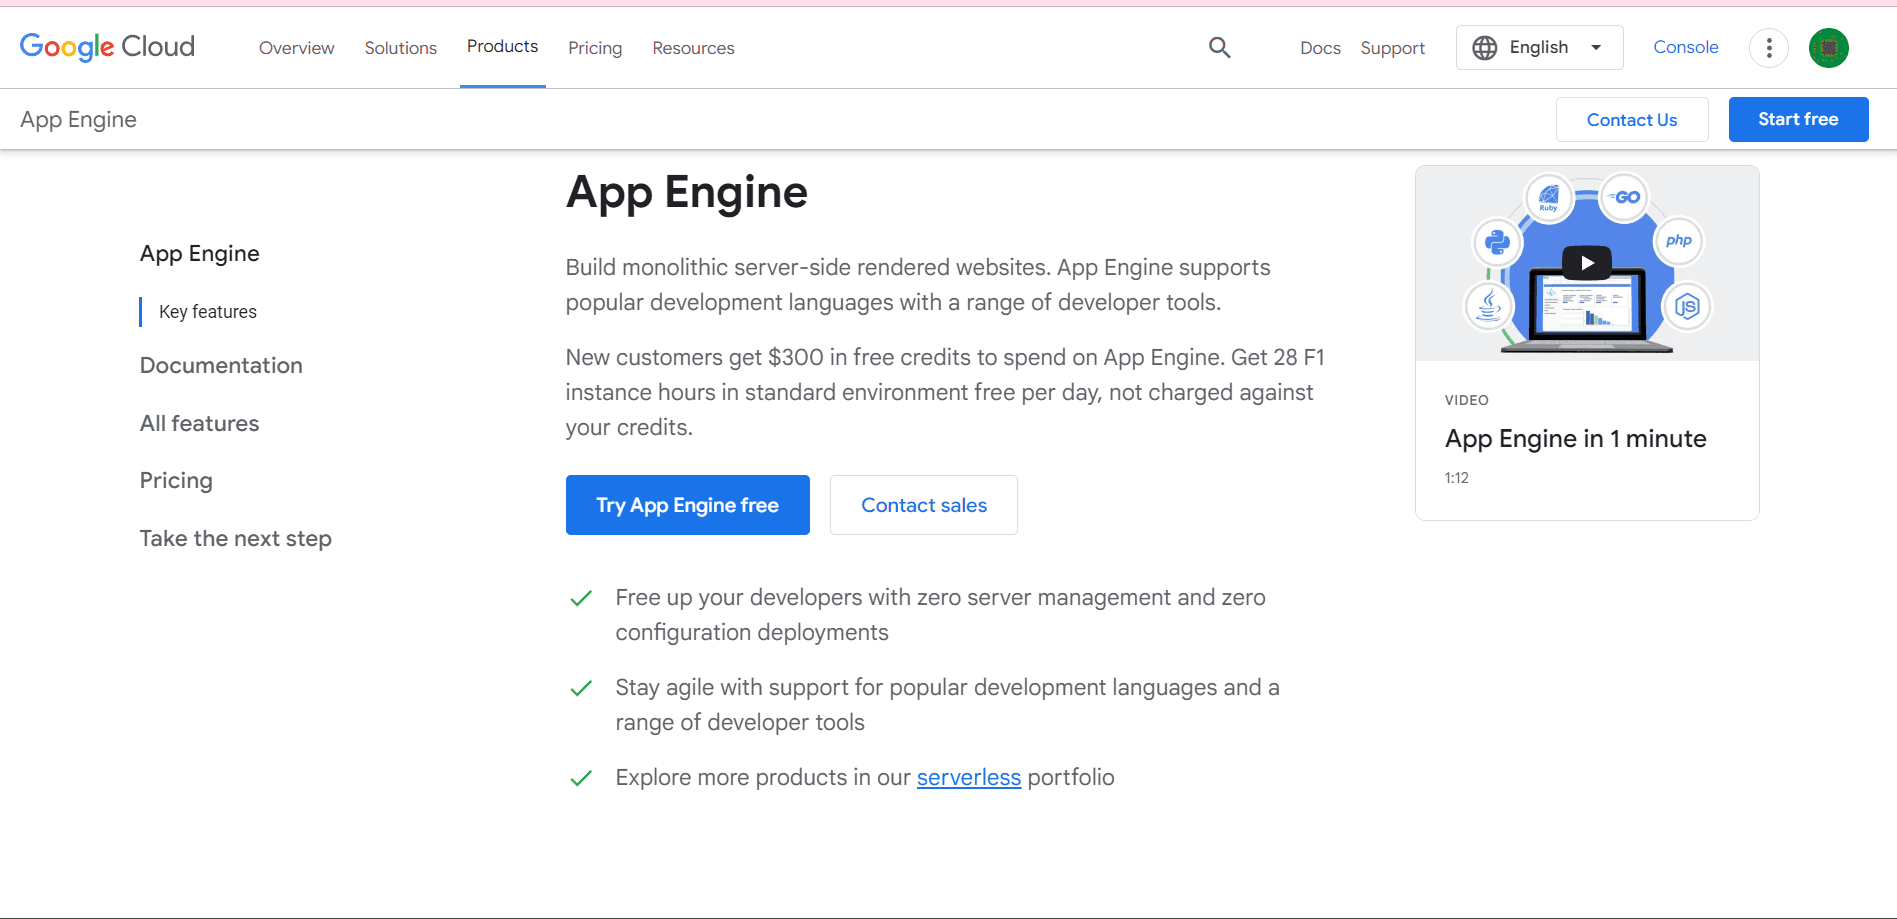Click the Node.js icon in thumbnail
Viewport: 1897px width, 919px height.
tap(1687, 306)
